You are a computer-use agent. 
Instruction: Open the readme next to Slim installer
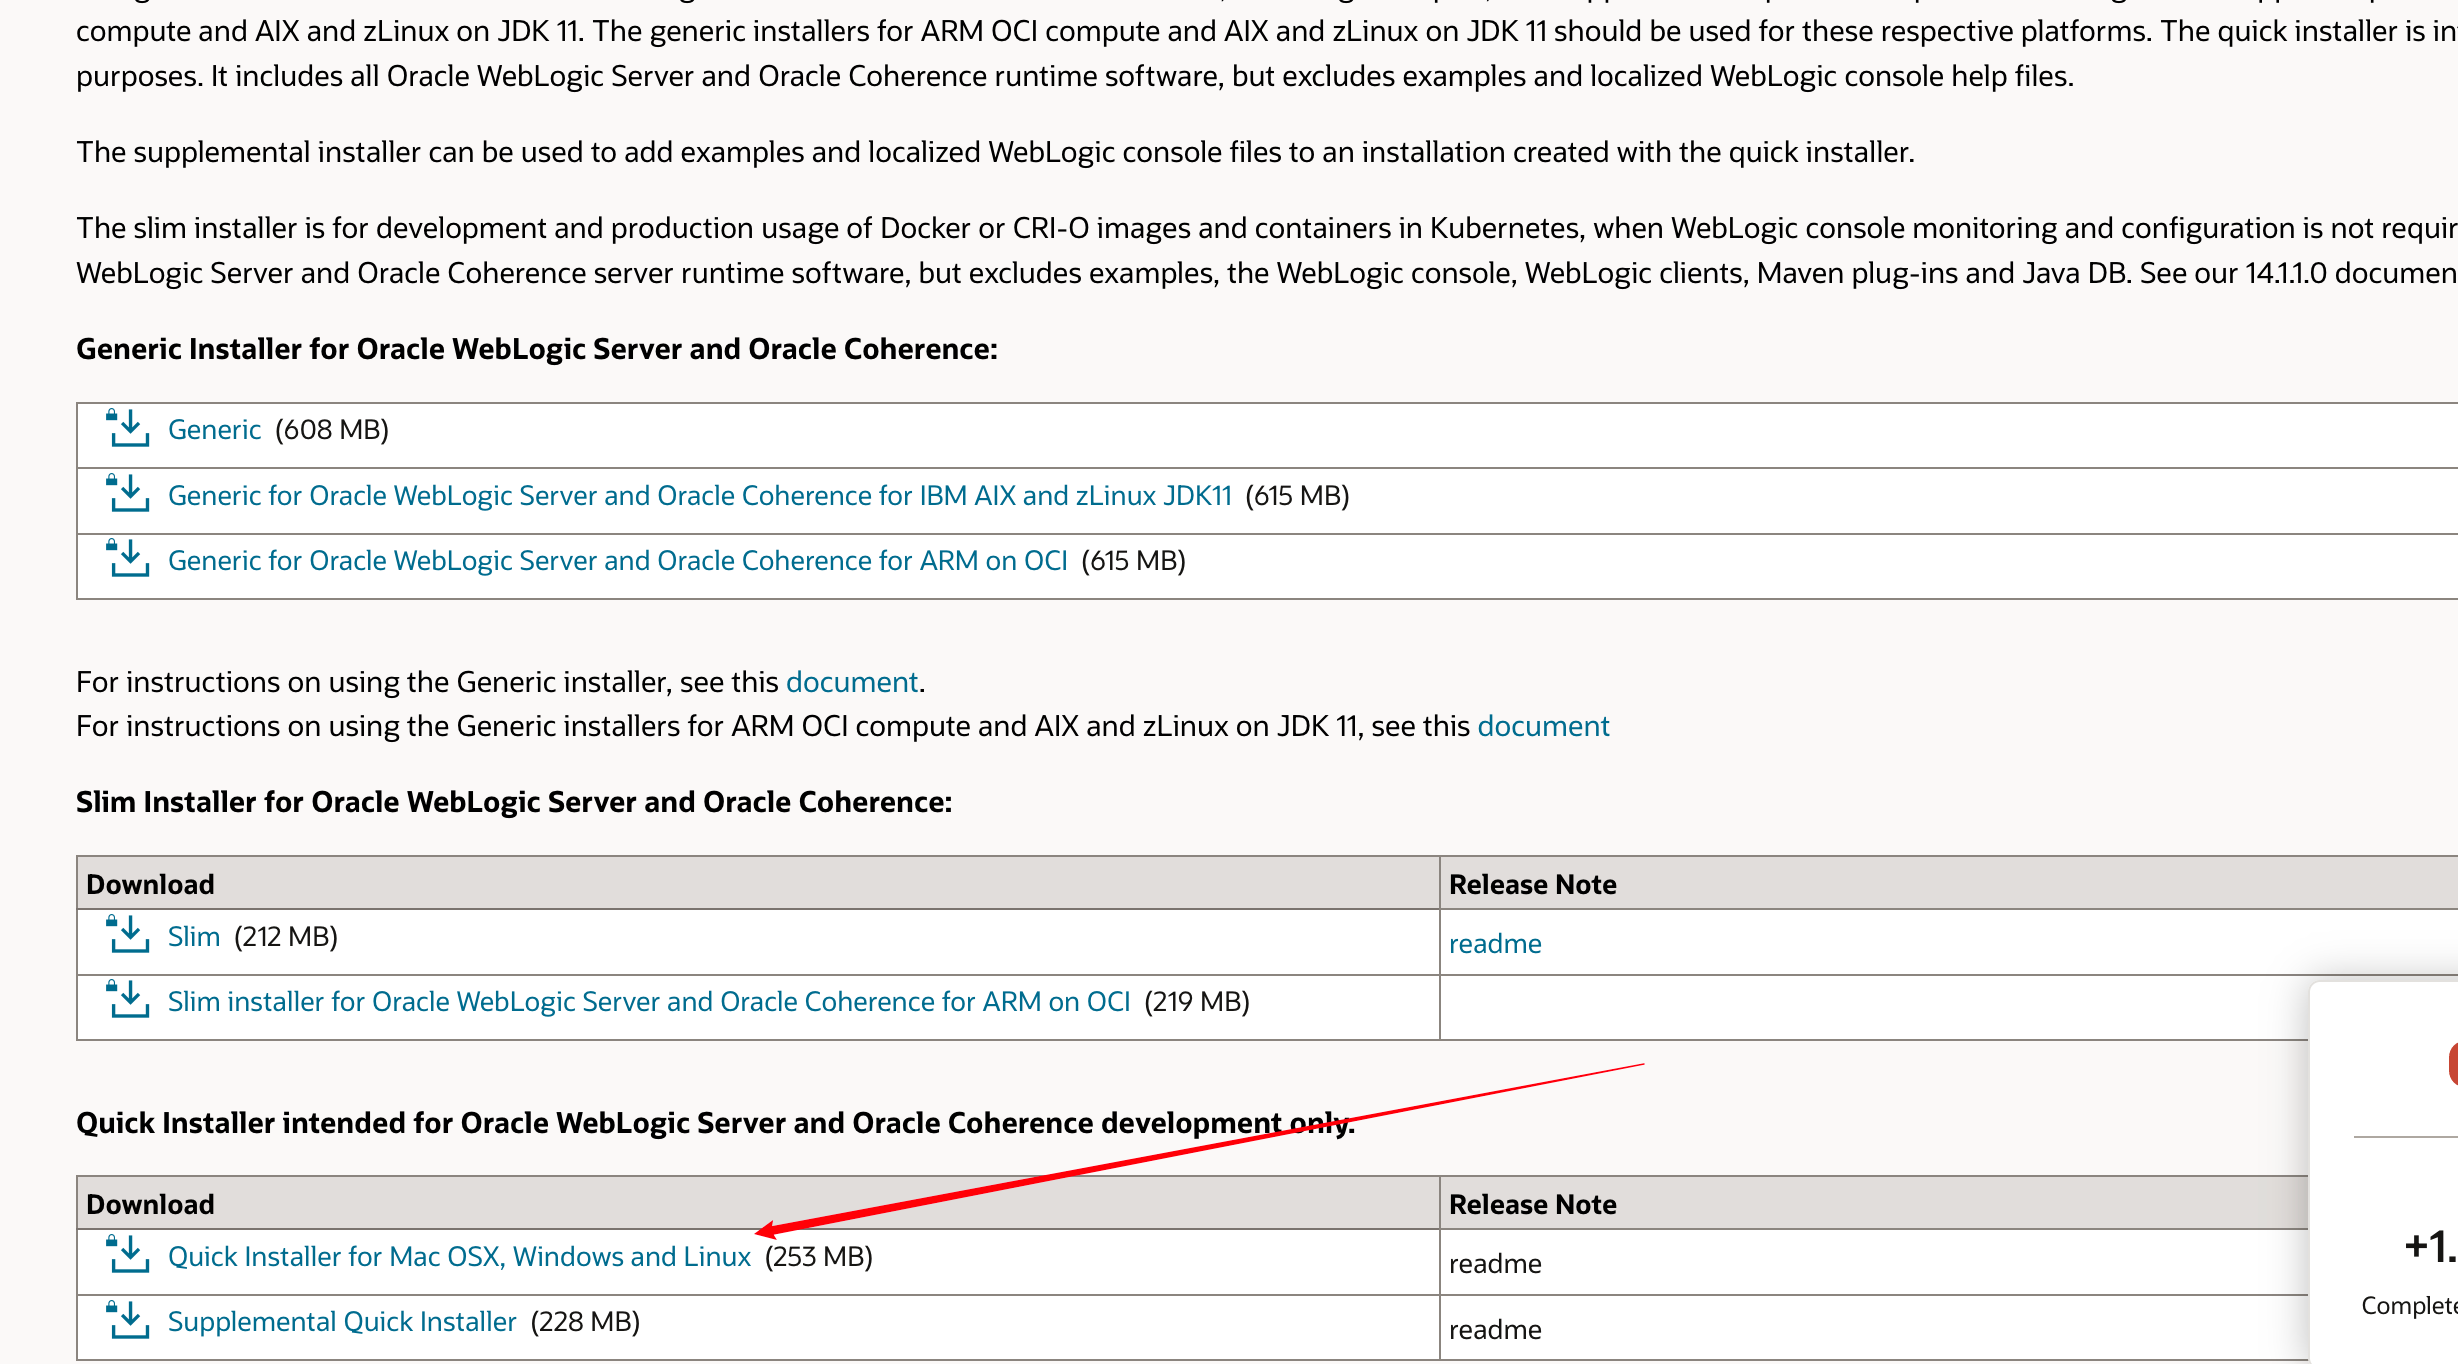[x=1494, y=942]
